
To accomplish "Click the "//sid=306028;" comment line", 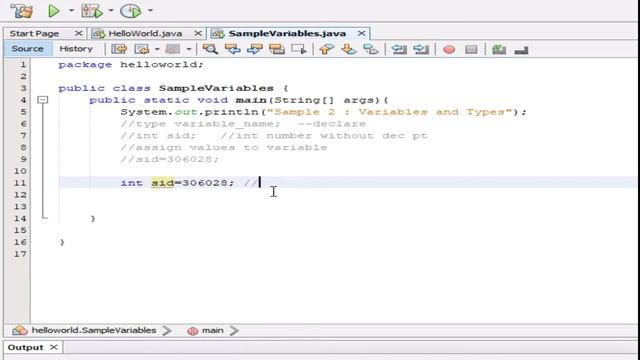I will click(170, 159).
